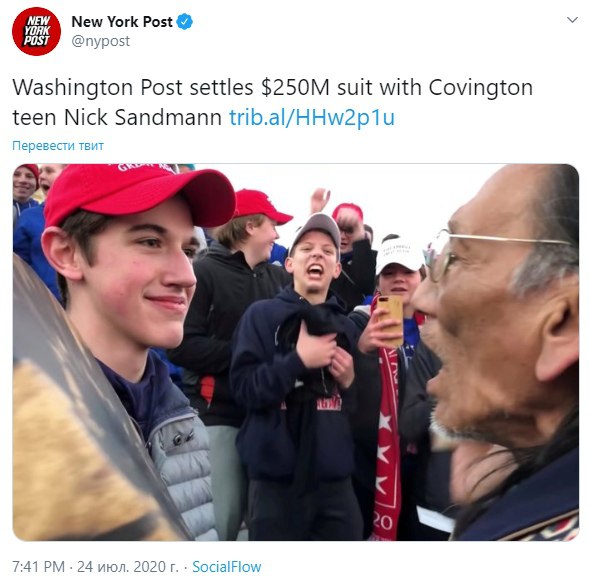Click the red star-patterned scarf in photo

tap(386, 444)
